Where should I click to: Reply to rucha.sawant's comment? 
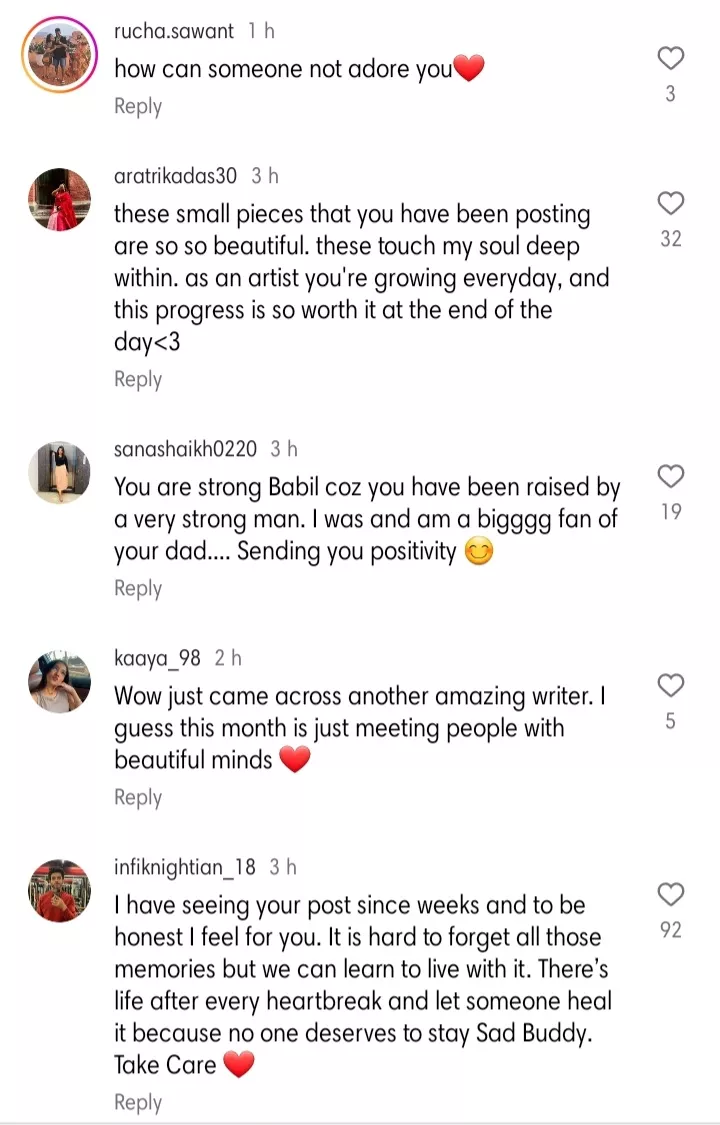tap(138, 106)
